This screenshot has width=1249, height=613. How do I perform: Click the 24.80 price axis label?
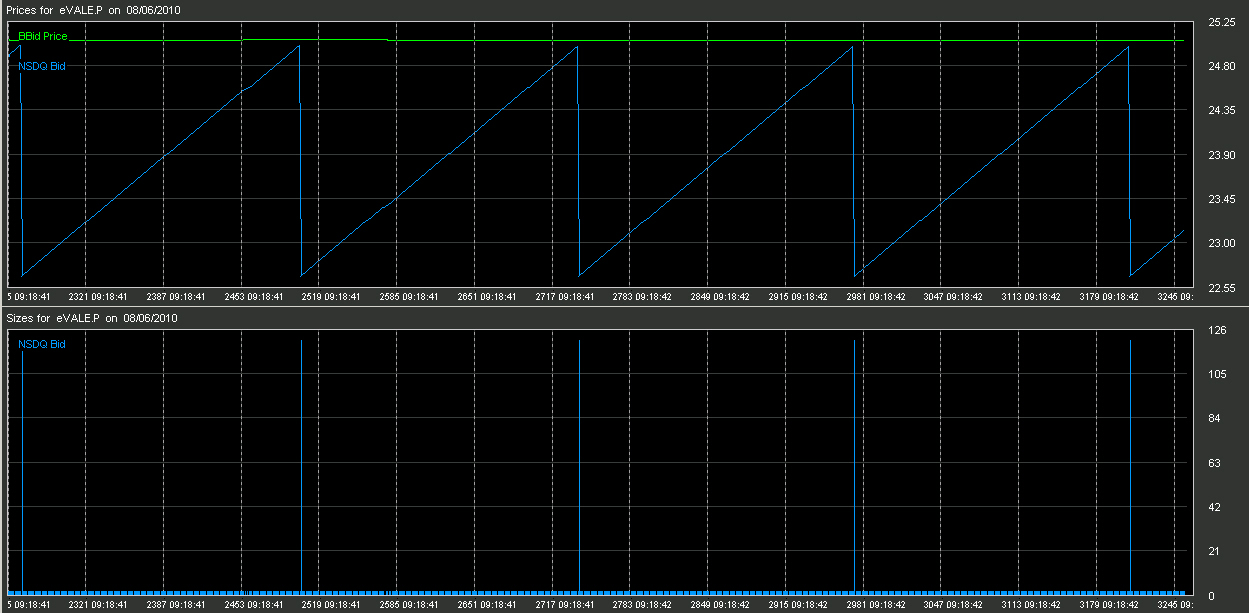click(1221, 66)
